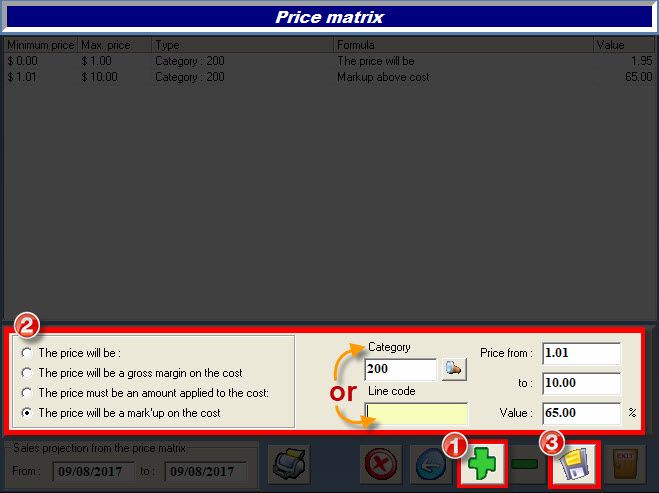Click the Formula column header
This screenshot has width=659, height=493.
click(464, 45)
